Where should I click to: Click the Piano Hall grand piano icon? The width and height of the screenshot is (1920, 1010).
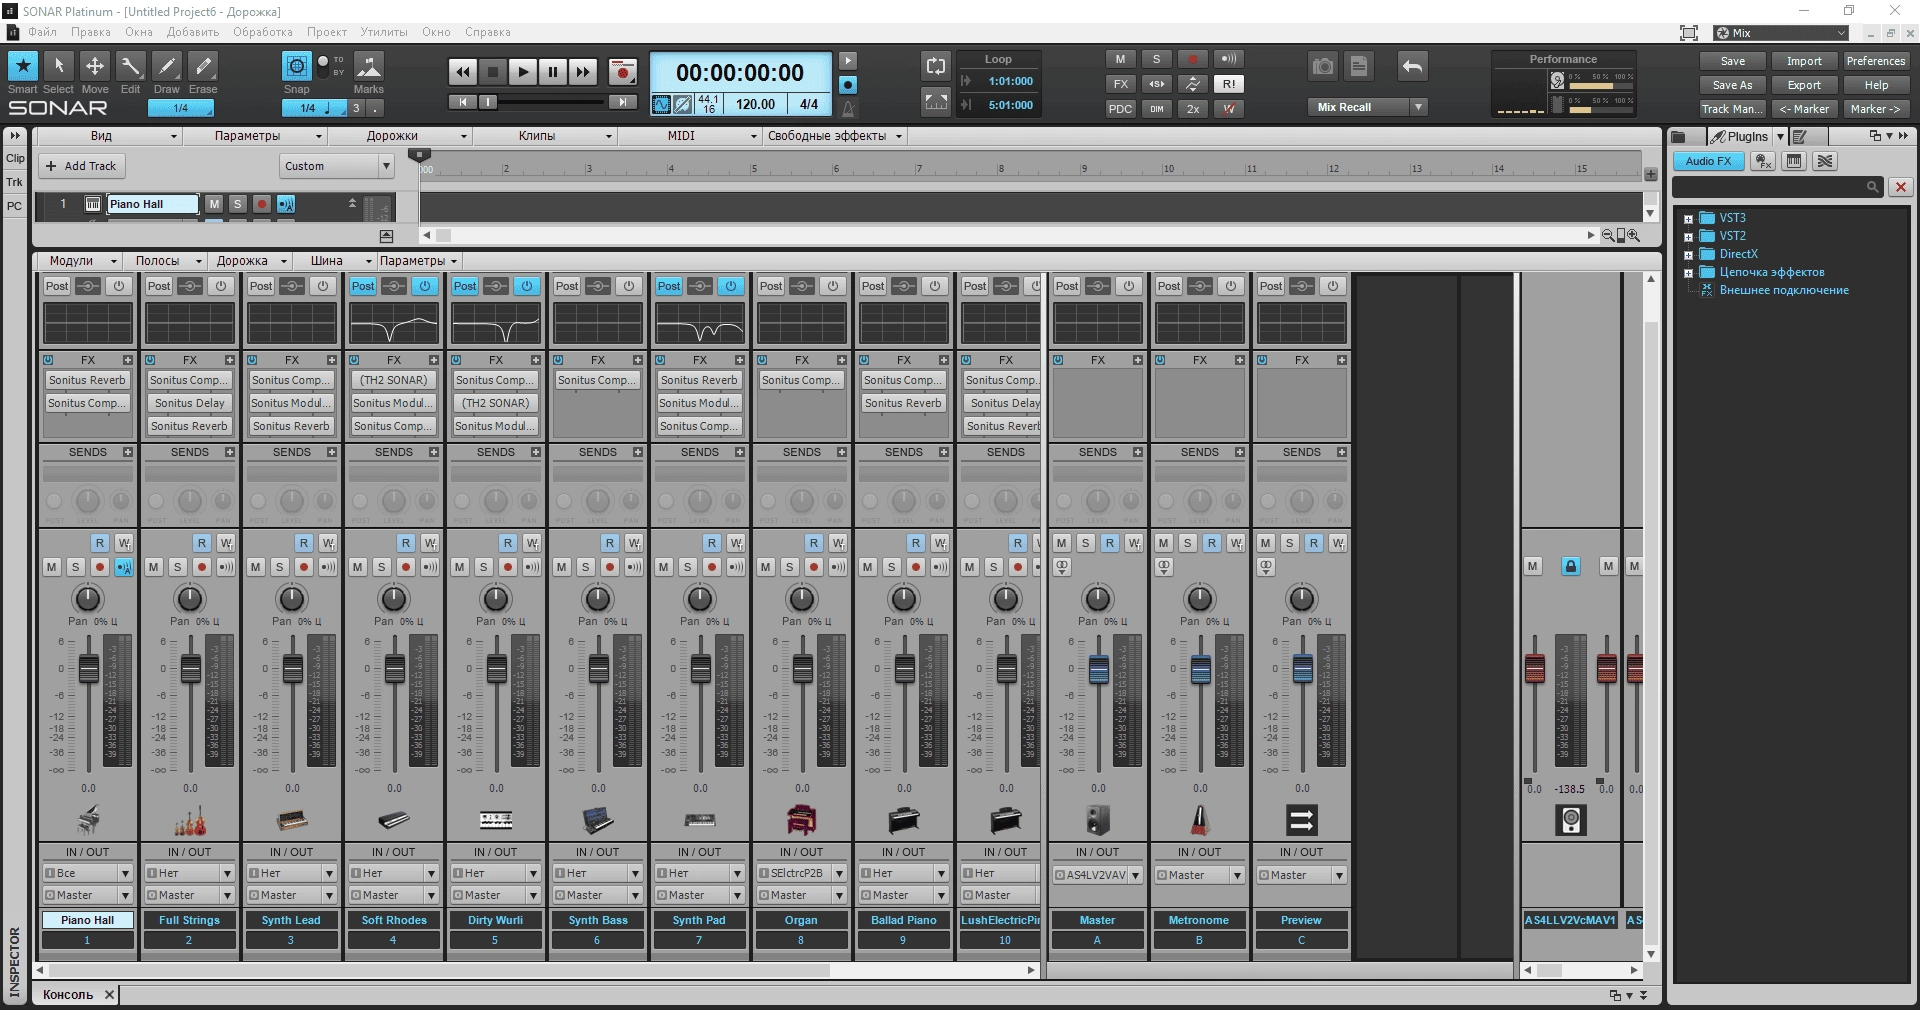tap(88, 821)
